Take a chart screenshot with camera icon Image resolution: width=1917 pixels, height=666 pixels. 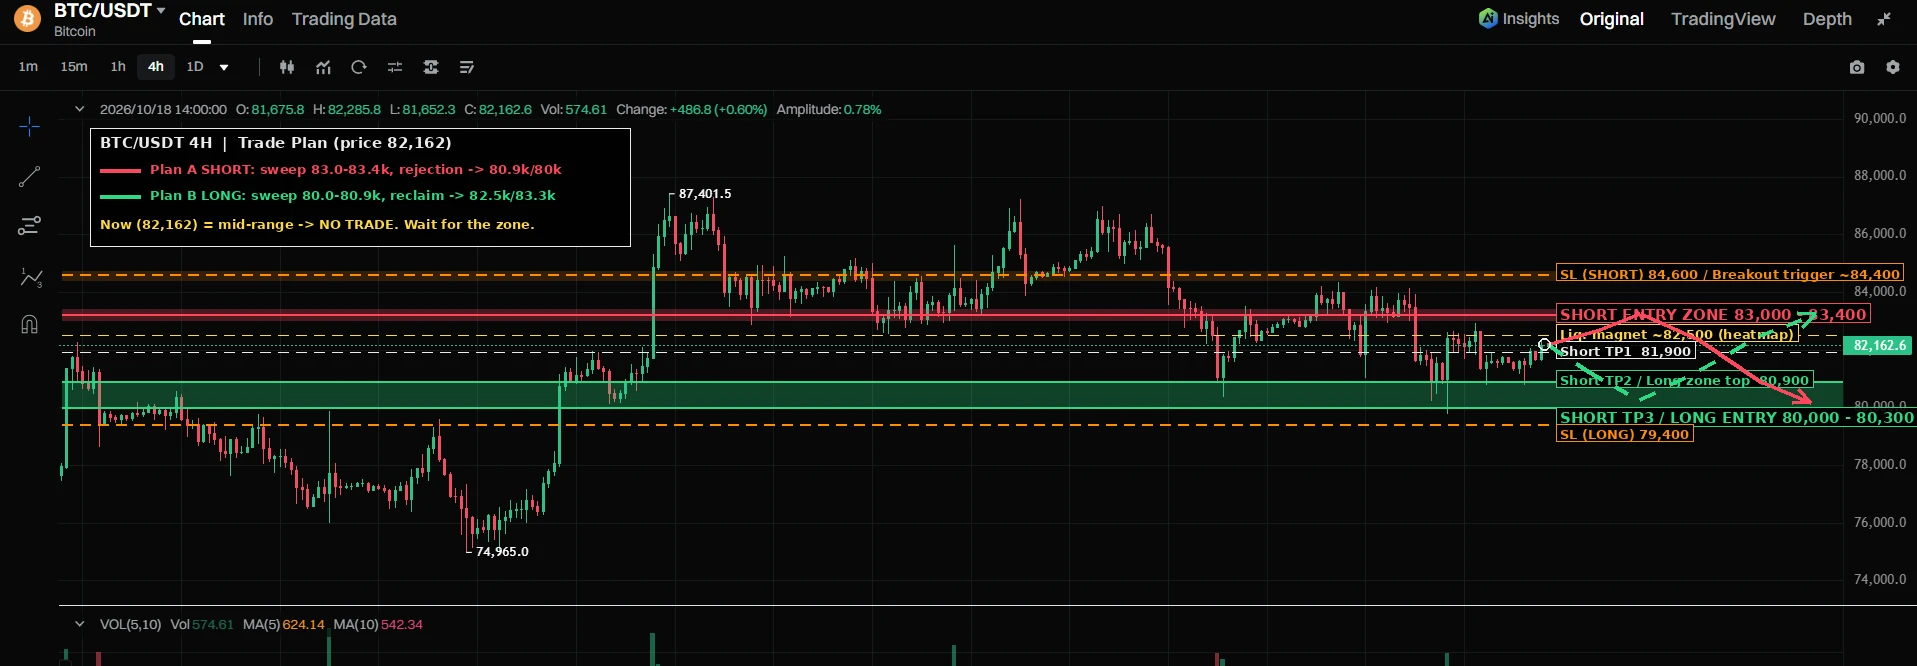1857,67
